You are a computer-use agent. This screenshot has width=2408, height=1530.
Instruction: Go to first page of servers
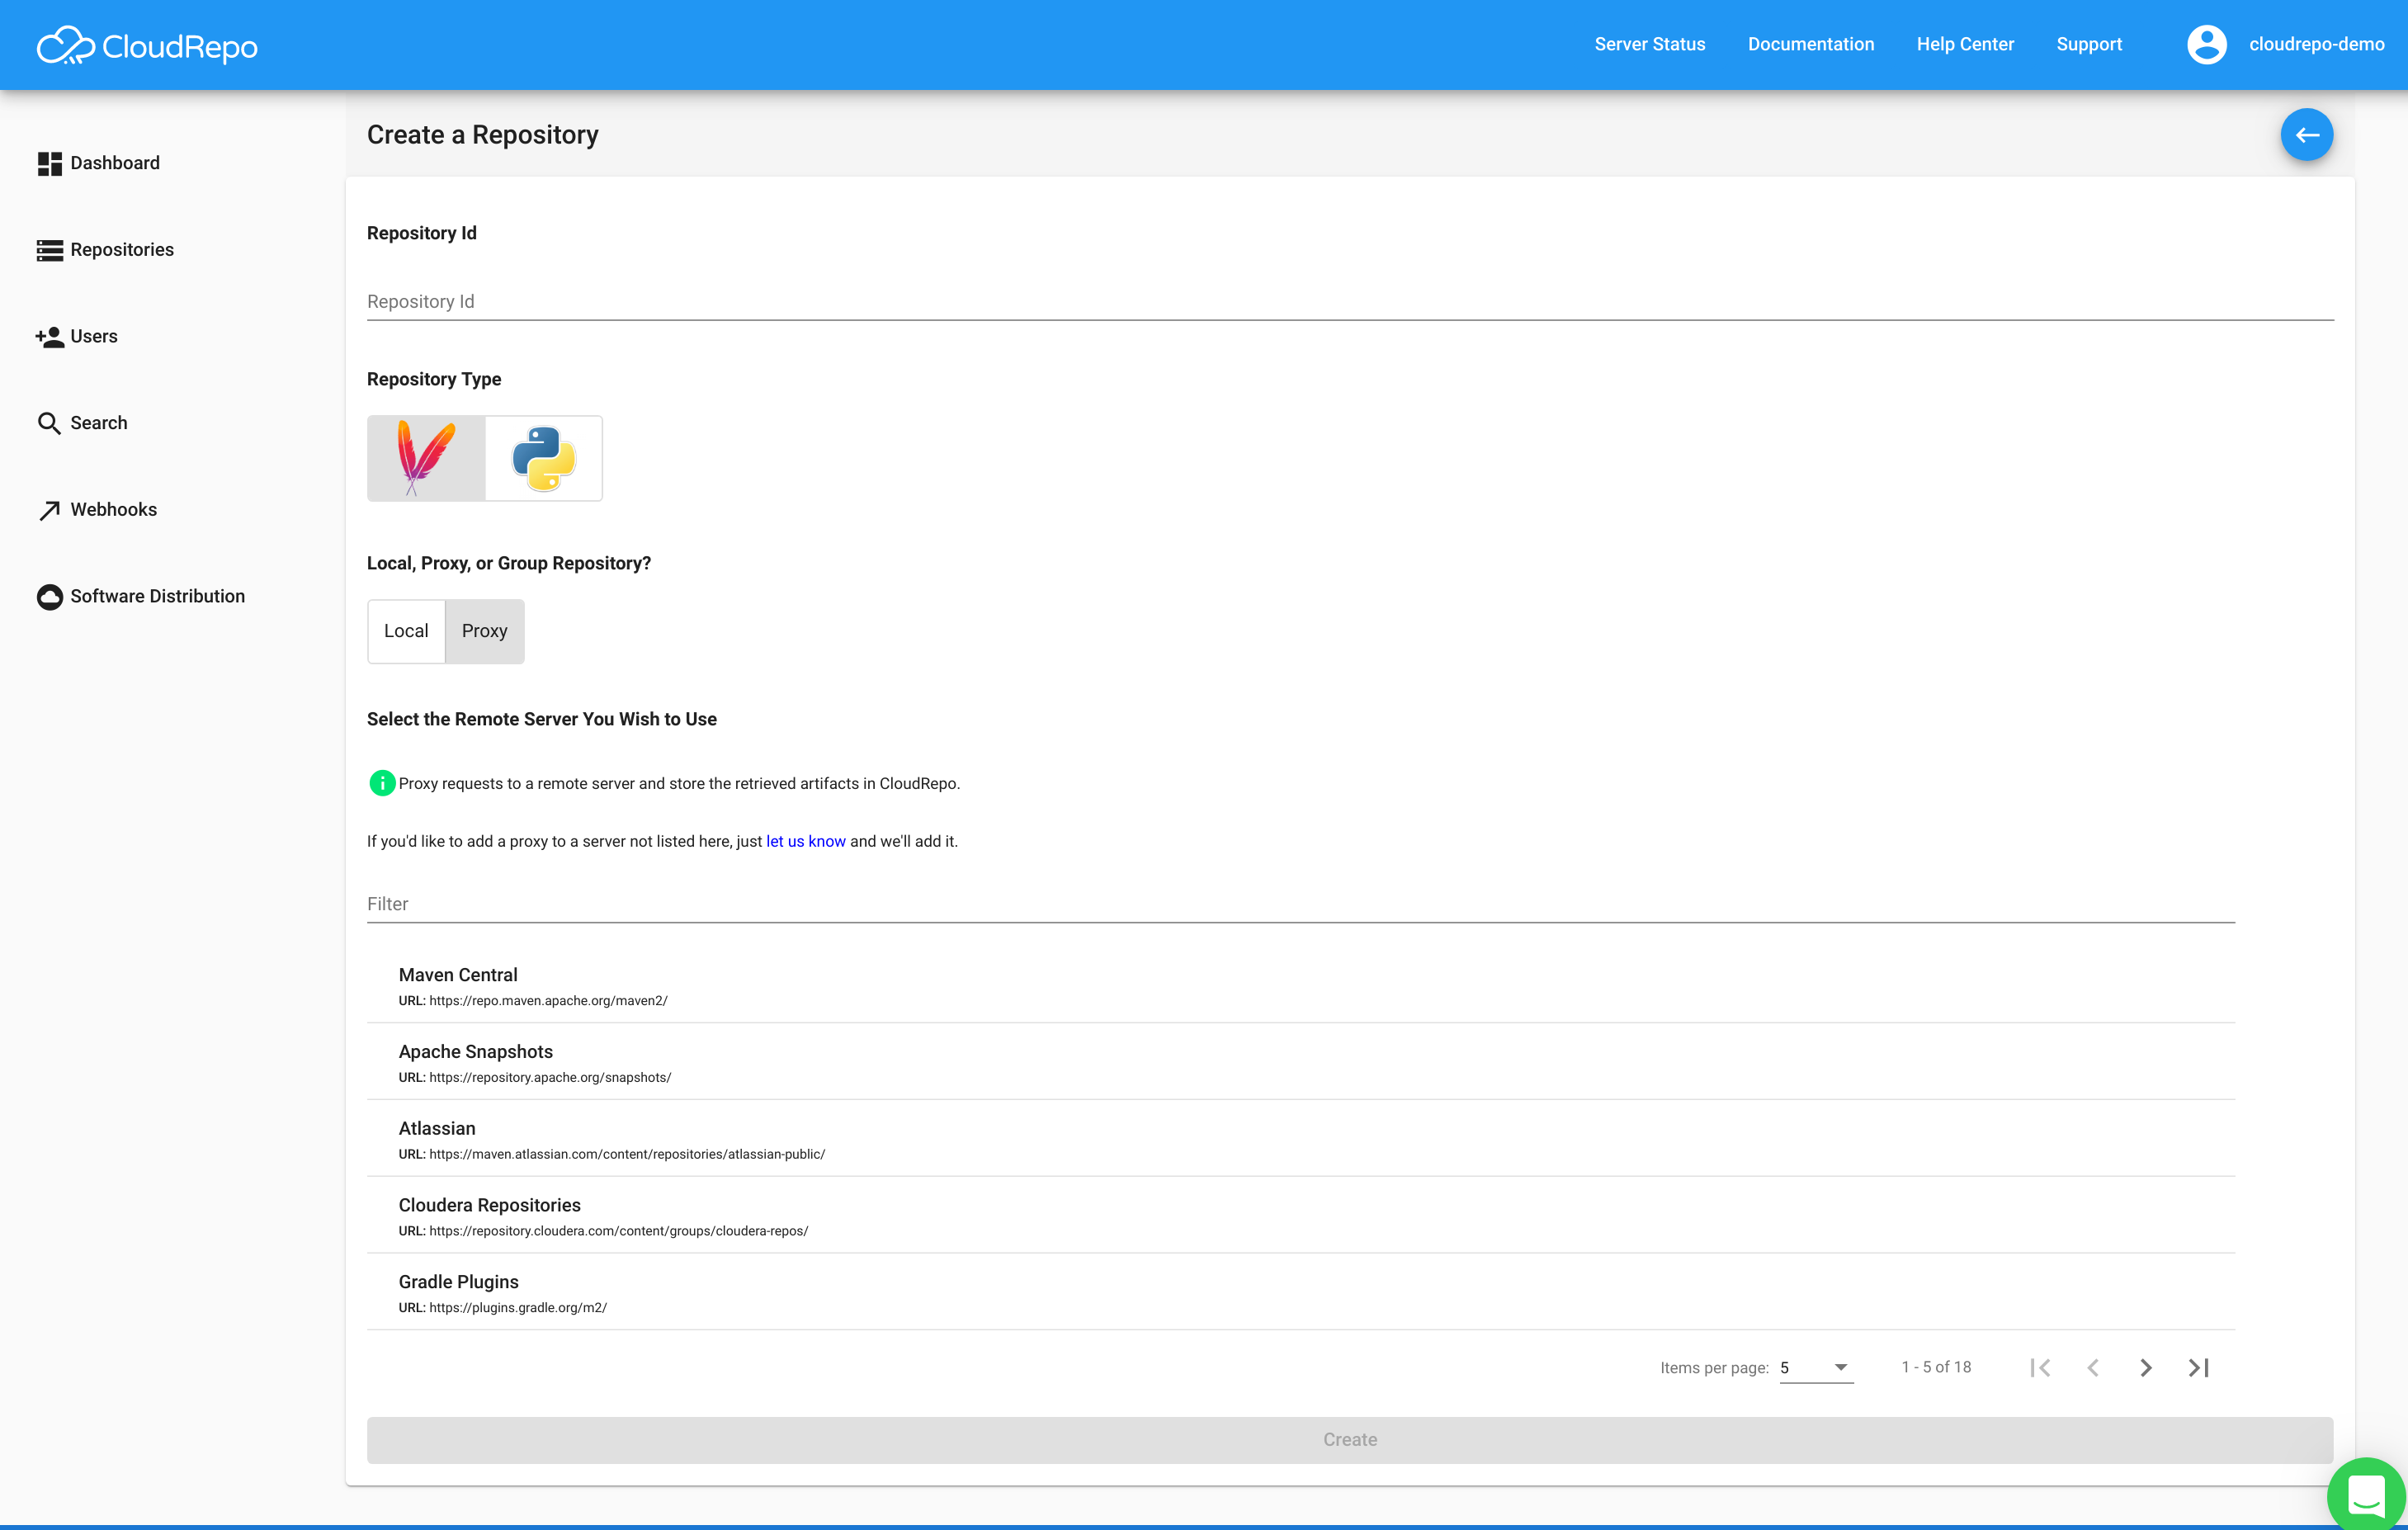click(x=2040, y=1367)
